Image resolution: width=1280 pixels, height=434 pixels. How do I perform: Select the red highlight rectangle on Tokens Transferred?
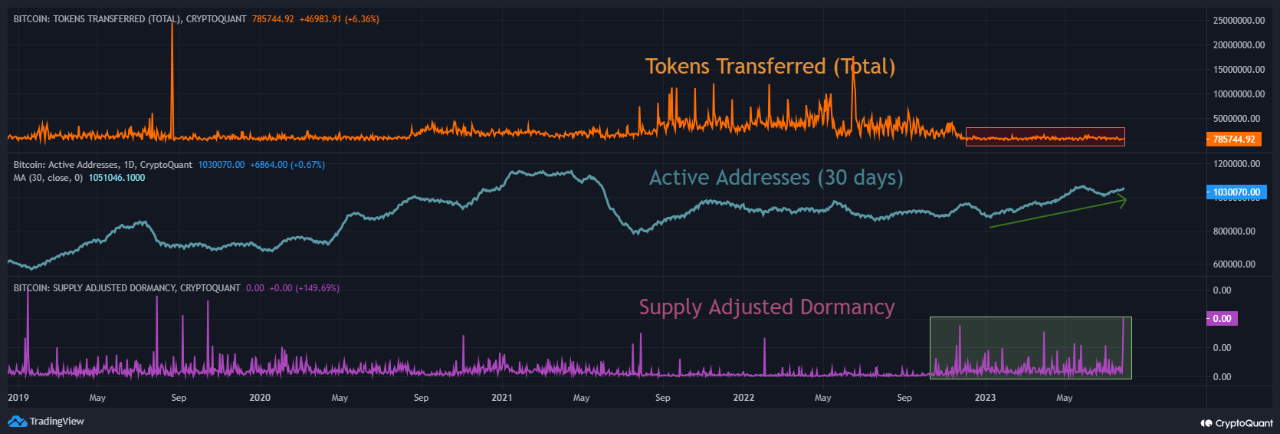pos(1045,137)
